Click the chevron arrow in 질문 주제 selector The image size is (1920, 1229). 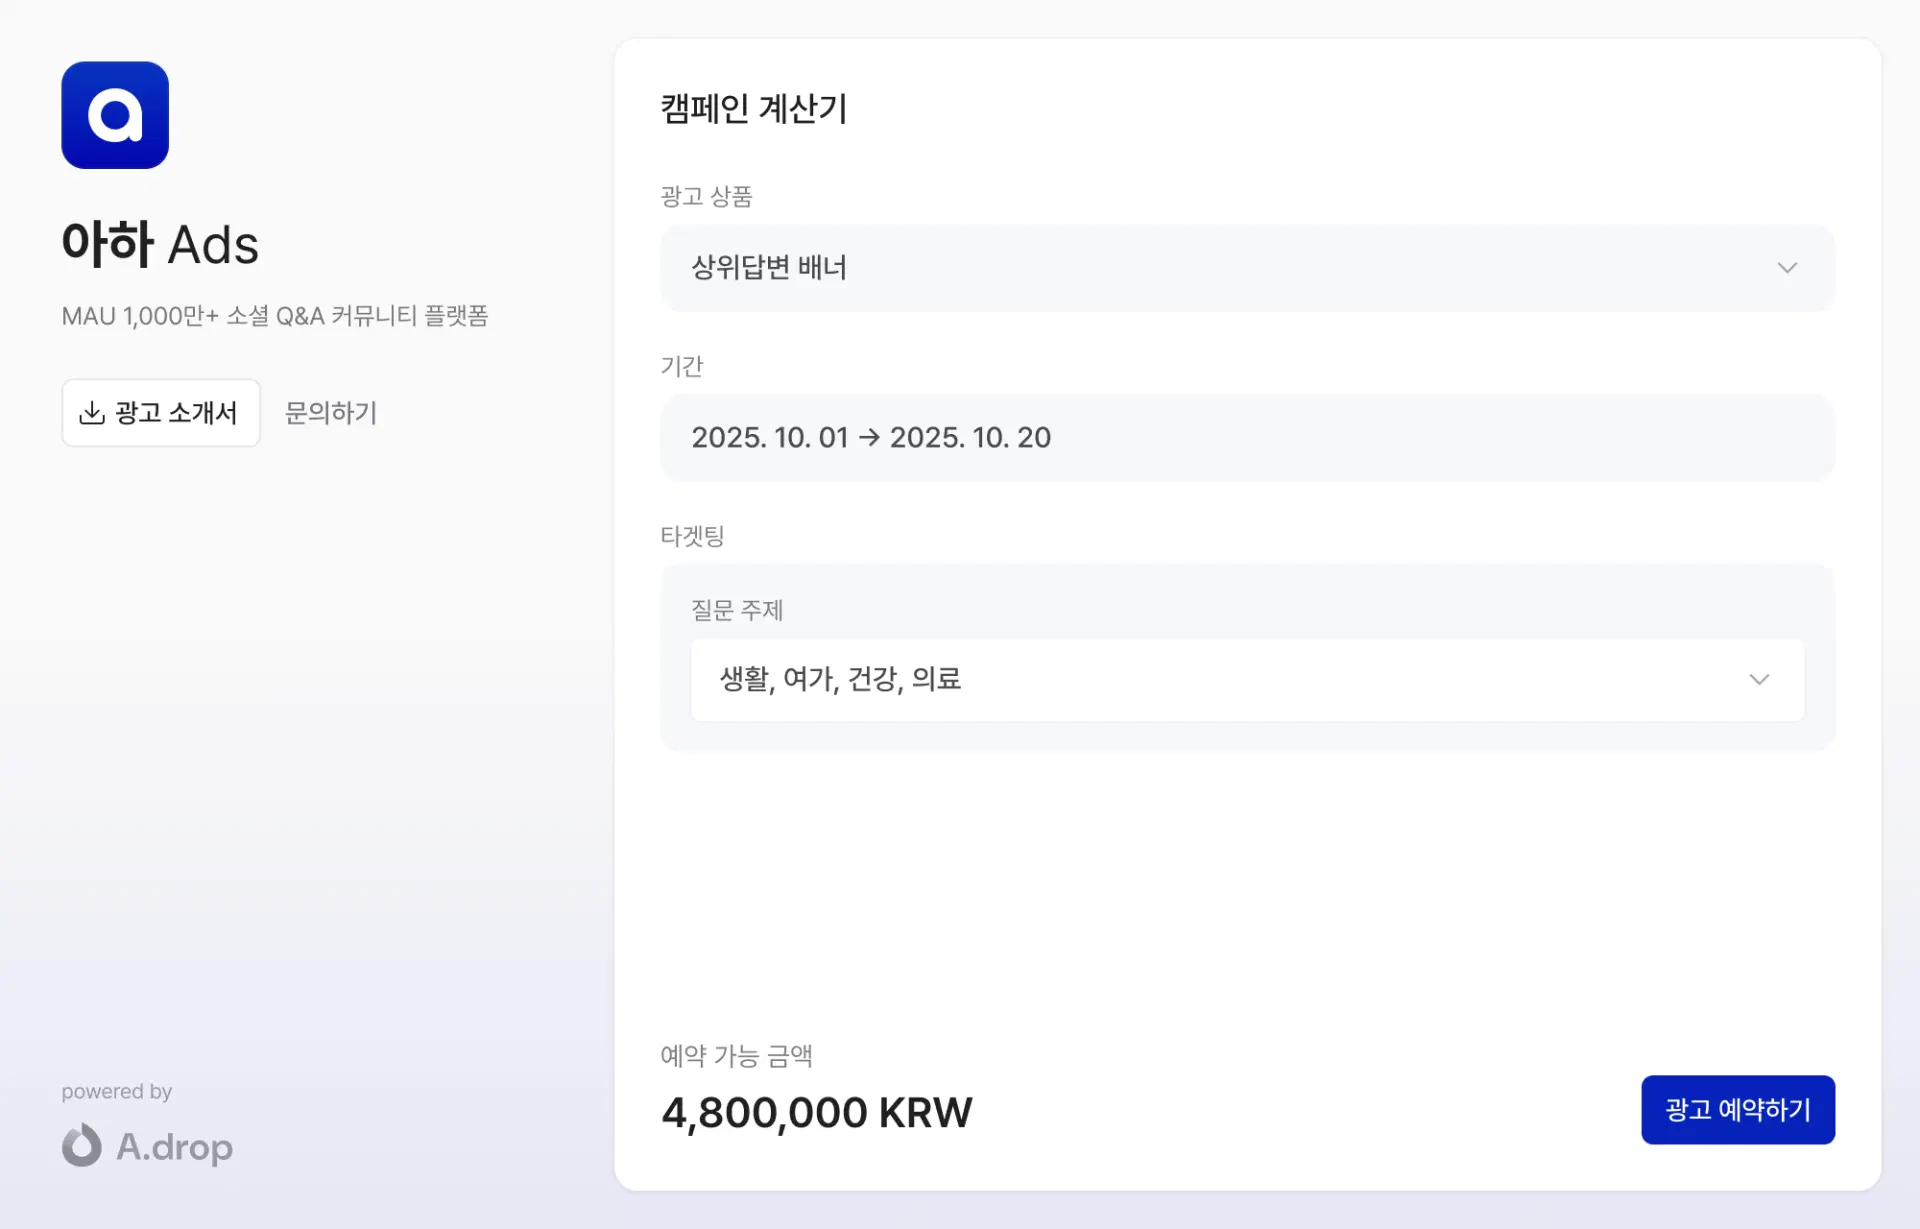[1759, 680]
